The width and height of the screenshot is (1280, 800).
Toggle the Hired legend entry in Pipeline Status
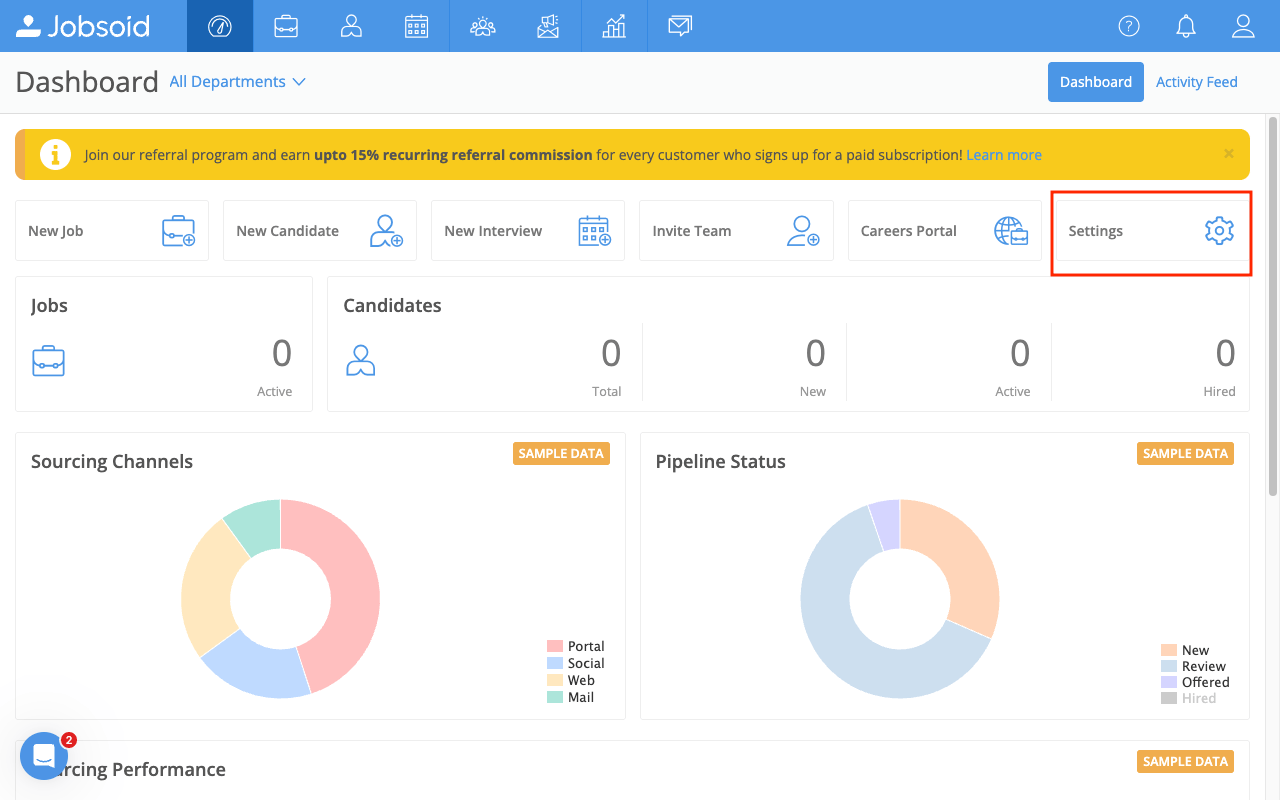[1189, 698]
